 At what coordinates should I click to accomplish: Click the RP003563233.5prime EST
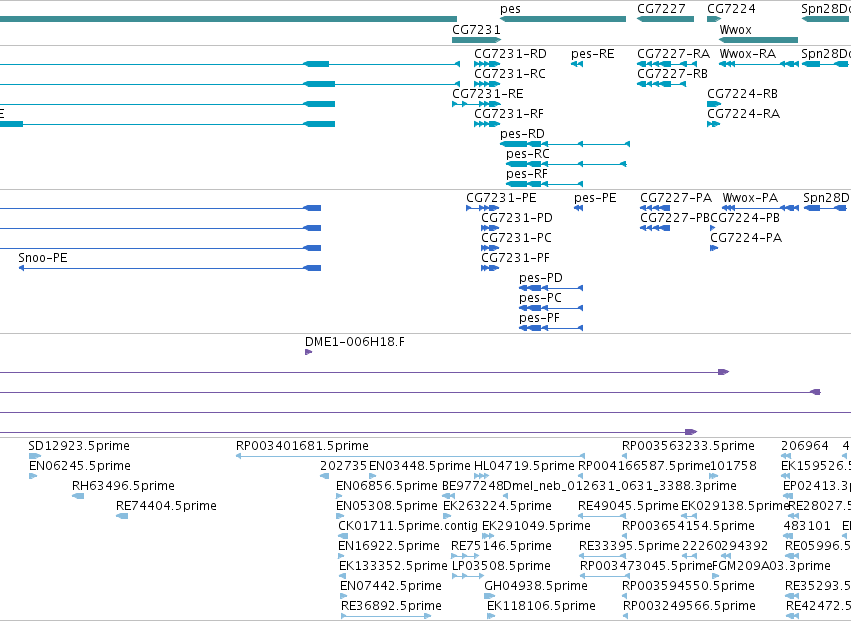pos(625,457)
